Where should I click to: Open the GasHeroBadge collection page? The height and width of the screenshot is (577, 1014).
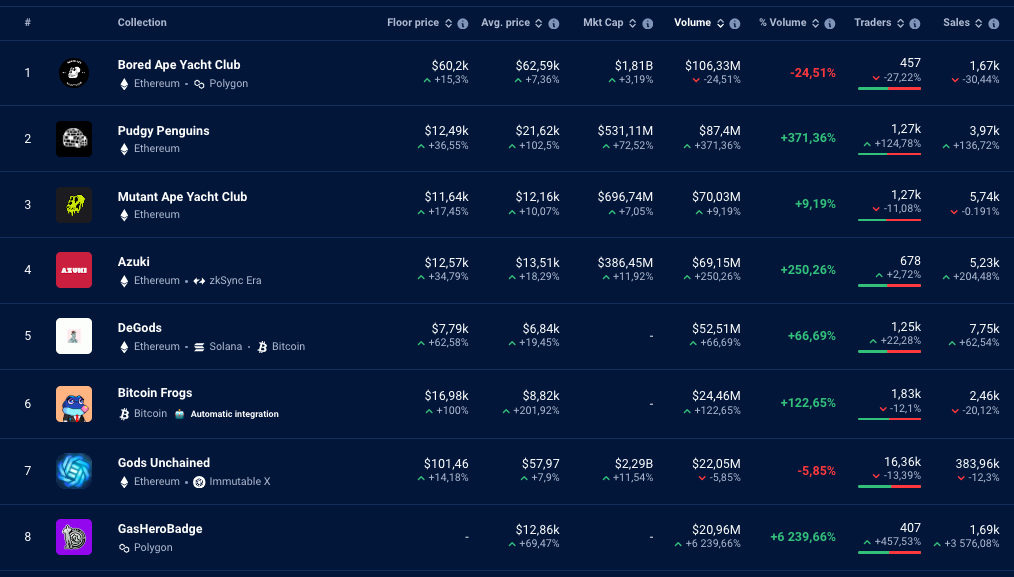point(160,528)
